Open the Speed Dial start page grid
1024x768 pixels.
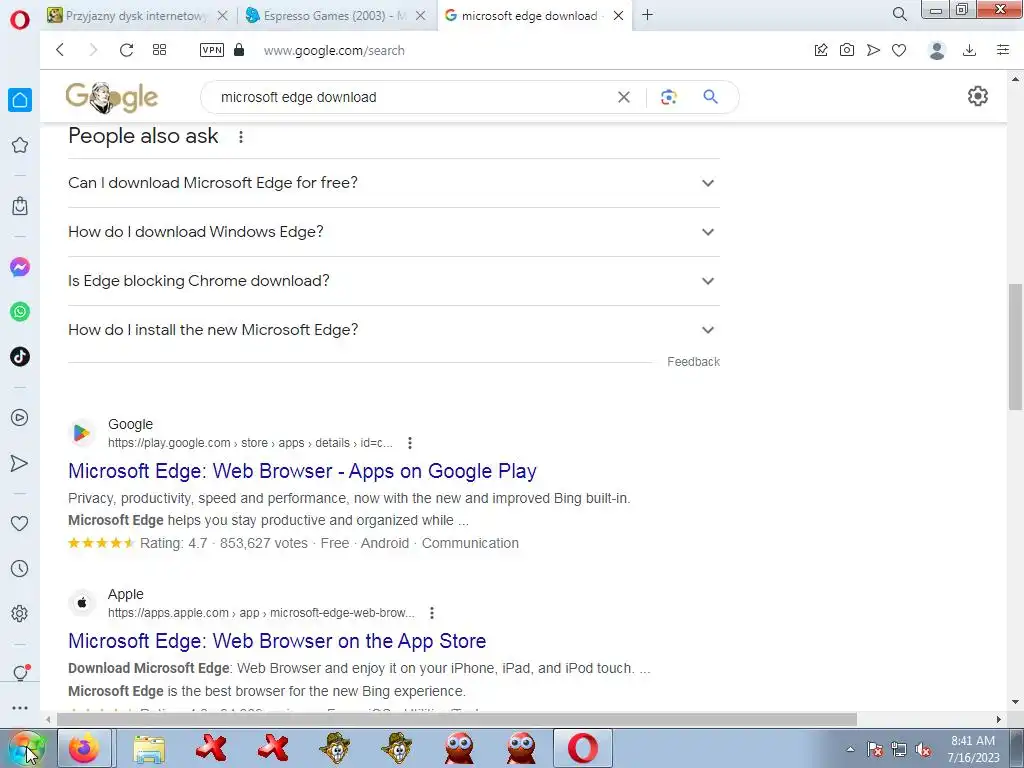[159, 50]
